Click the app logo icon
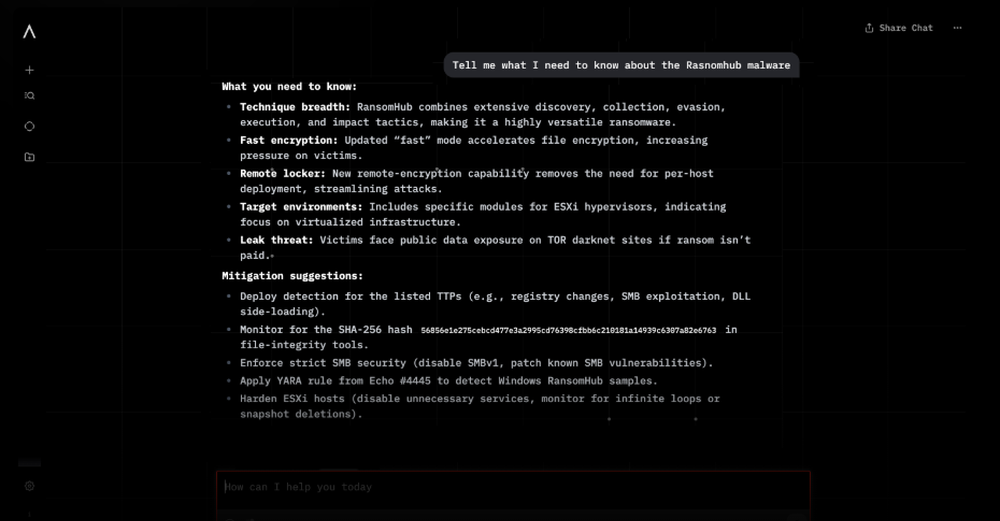The width and height of the screenshot is (1000, 521). (x=29, y=32)
